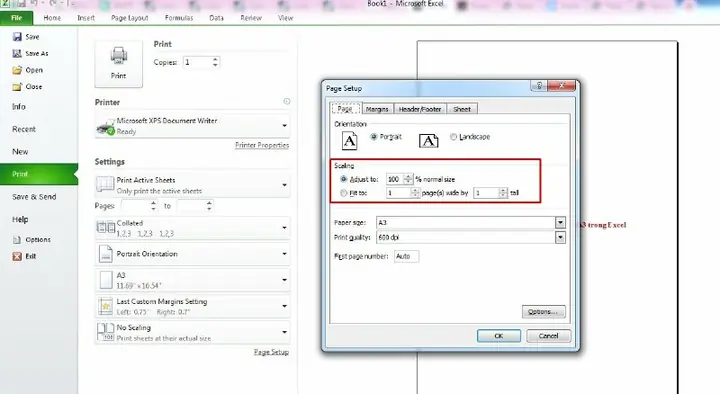720x394 pixels.
Task: Open the File tab
Action: click(17, 18)
